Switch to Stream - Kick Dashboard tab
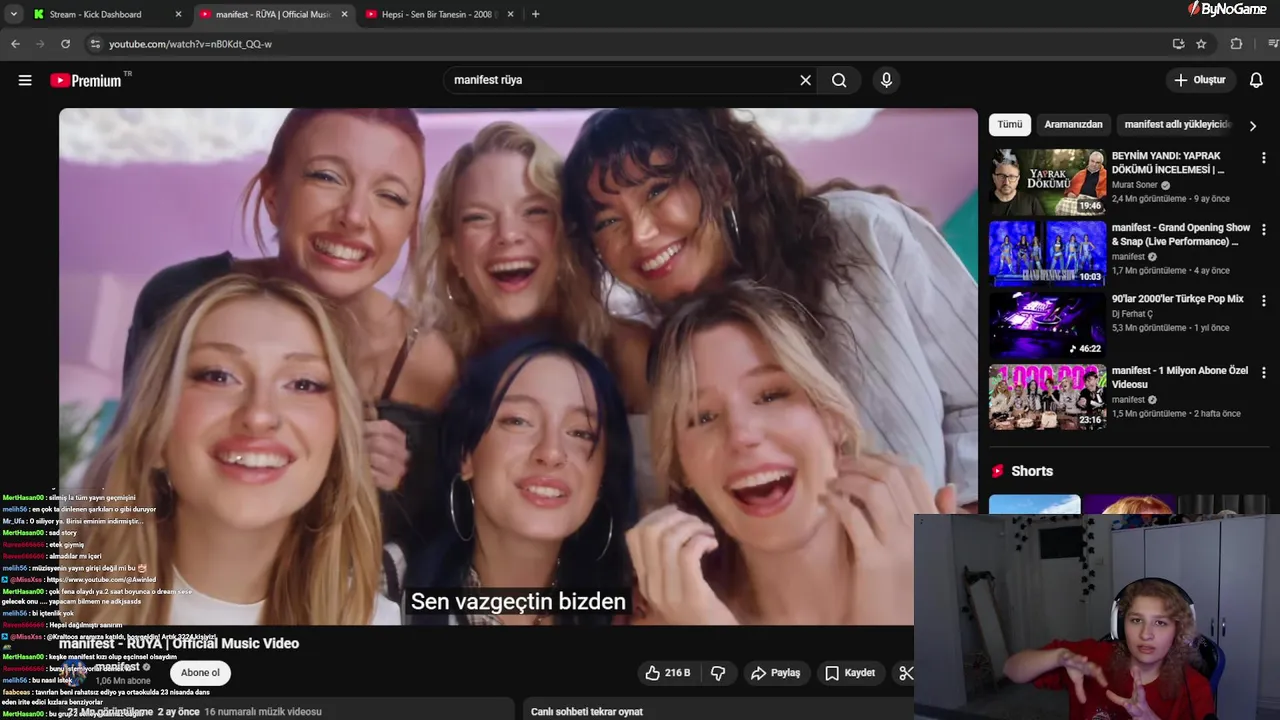The height and width of the screenshot is (720, 1280). [96, 14]
